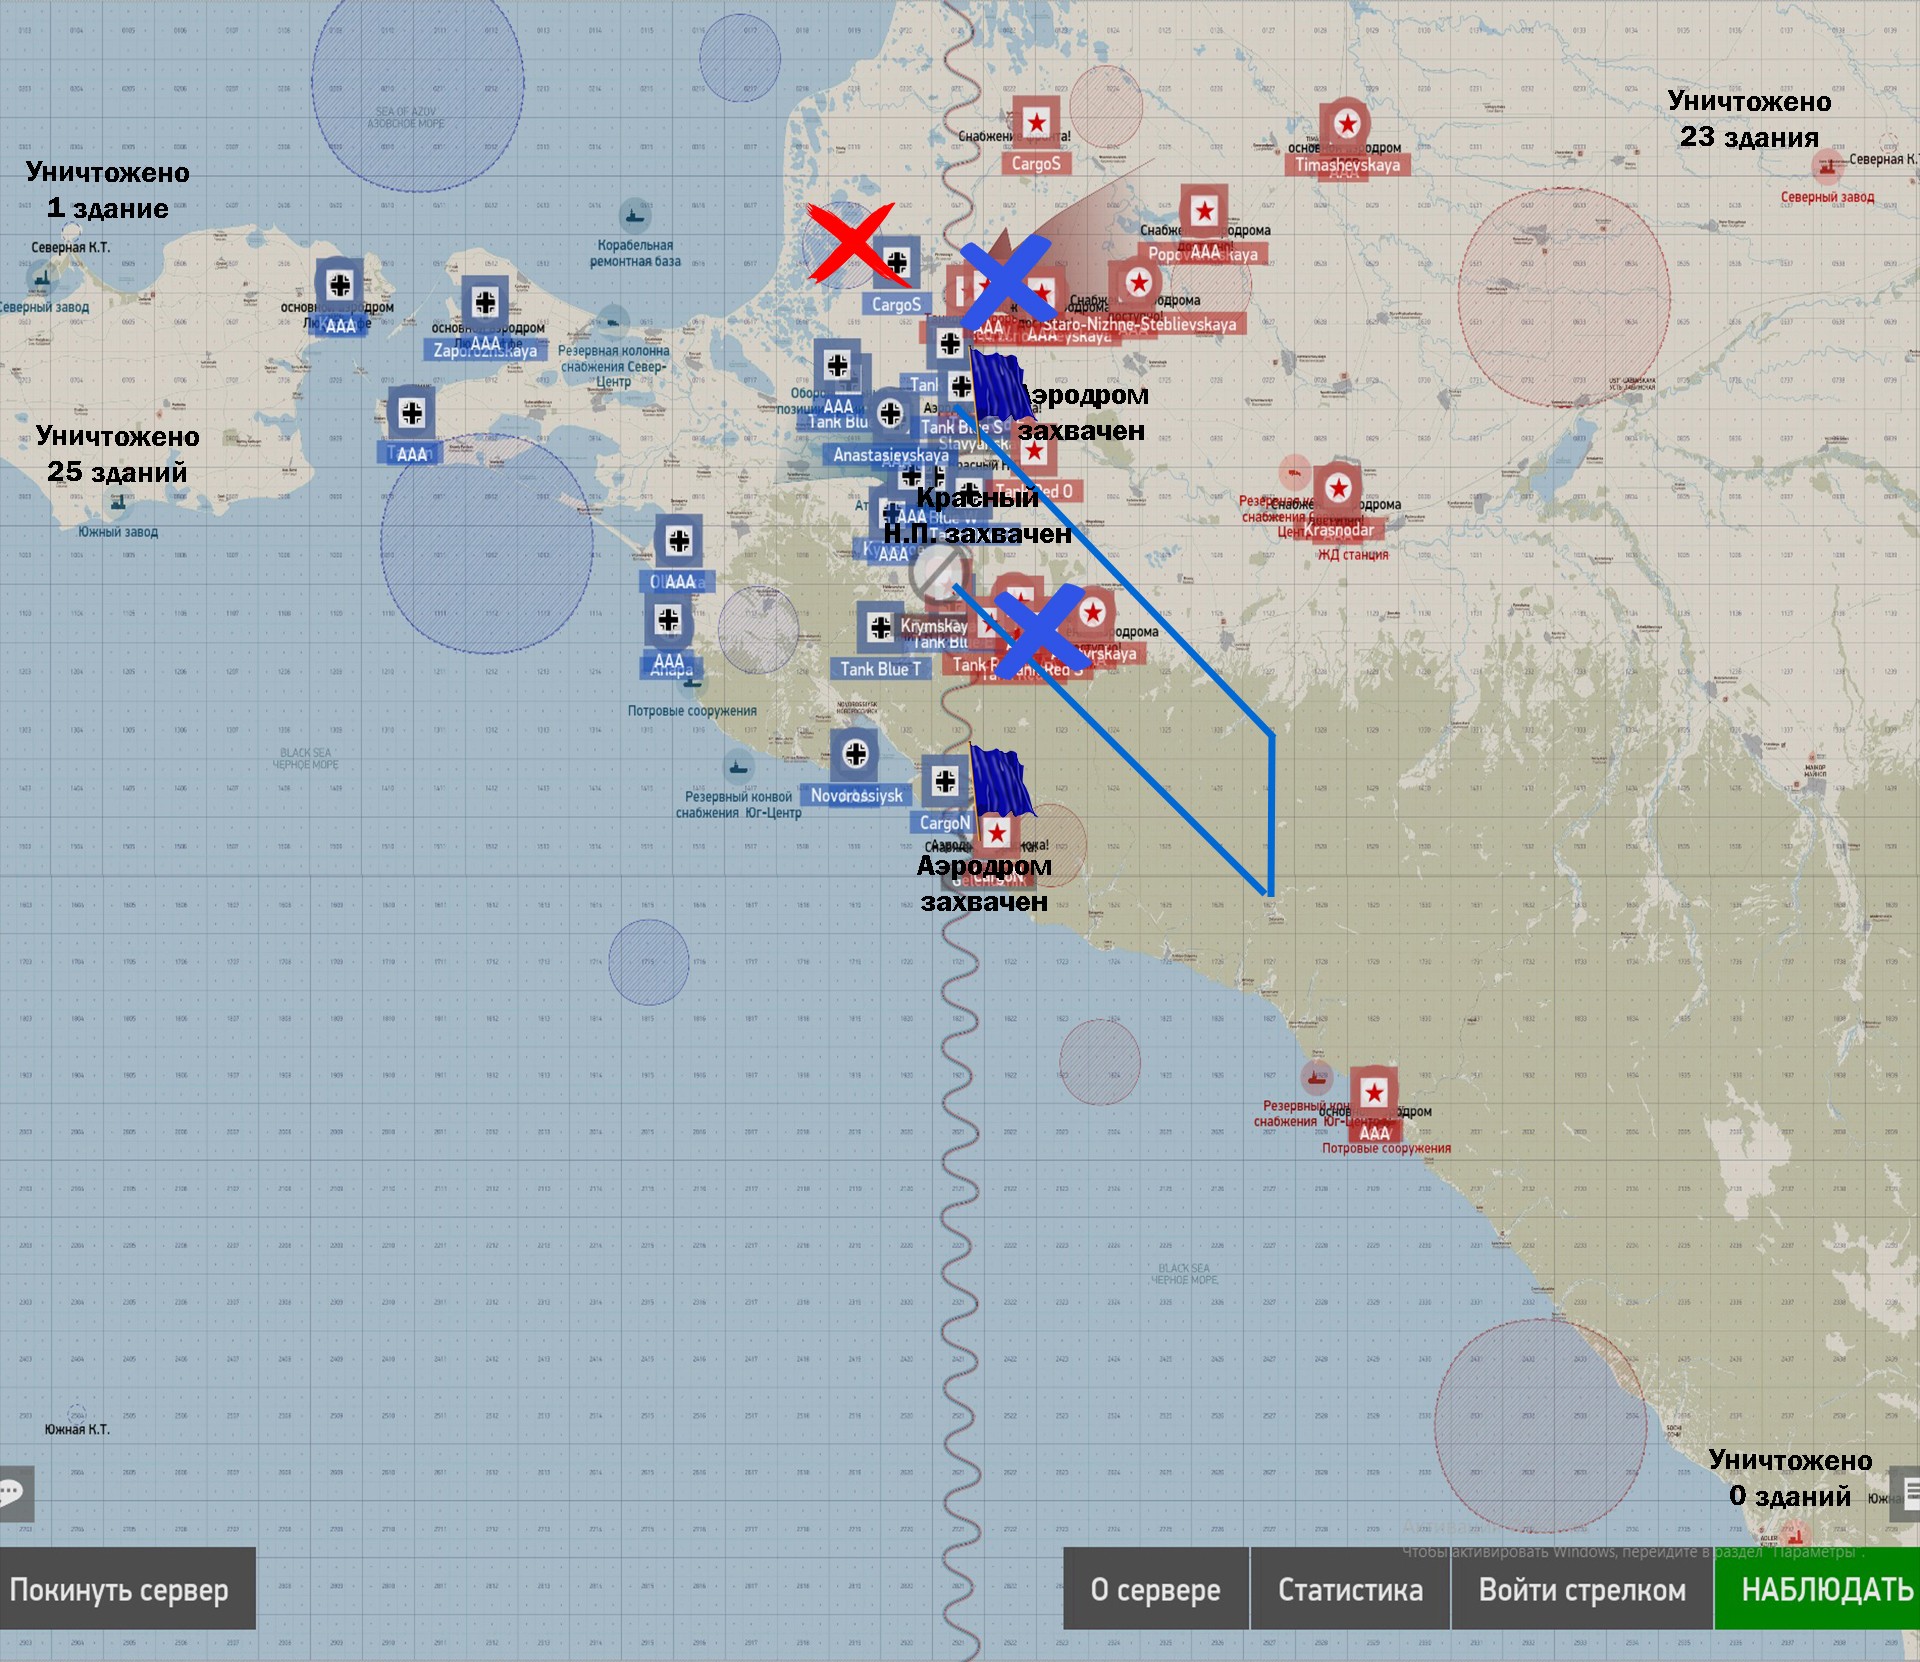Open the chat speech bubble icon
The height and width of the screenshot is (1662, 1920).
14,1493
